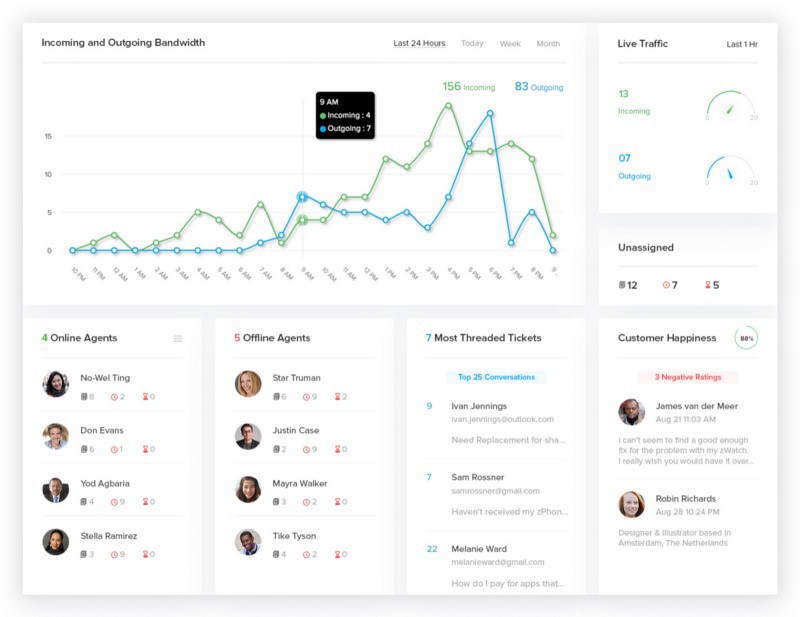Toggle the 156 Incoming chart legend
The width and height of the screenshot is (800, 617).
(468, 87)
